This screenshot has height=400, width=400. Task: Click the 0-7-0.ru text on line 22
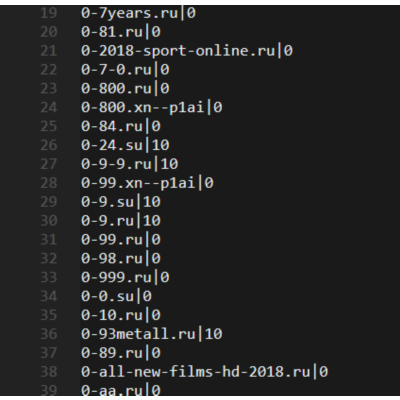[116, 70]
